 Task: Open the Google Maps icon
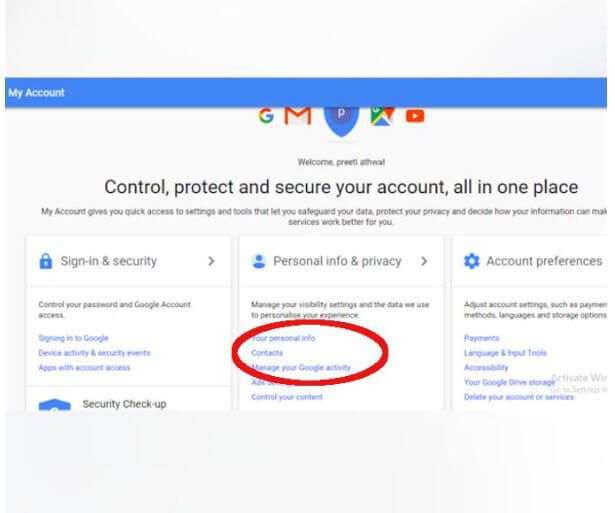tap(382, 116)
